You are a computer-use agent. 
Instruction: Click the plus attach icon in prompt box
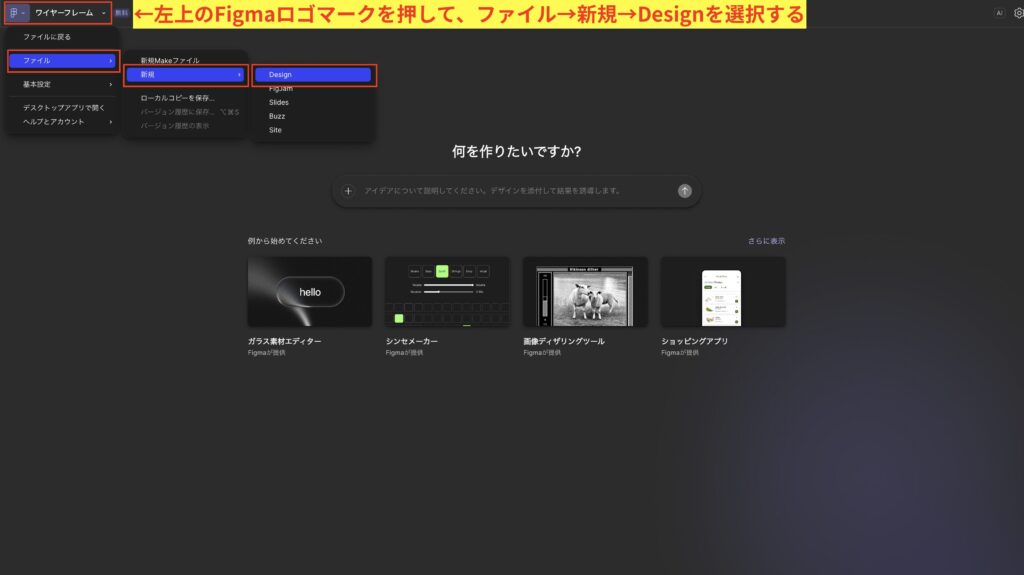pyautogui.click(x=348, y=191)
